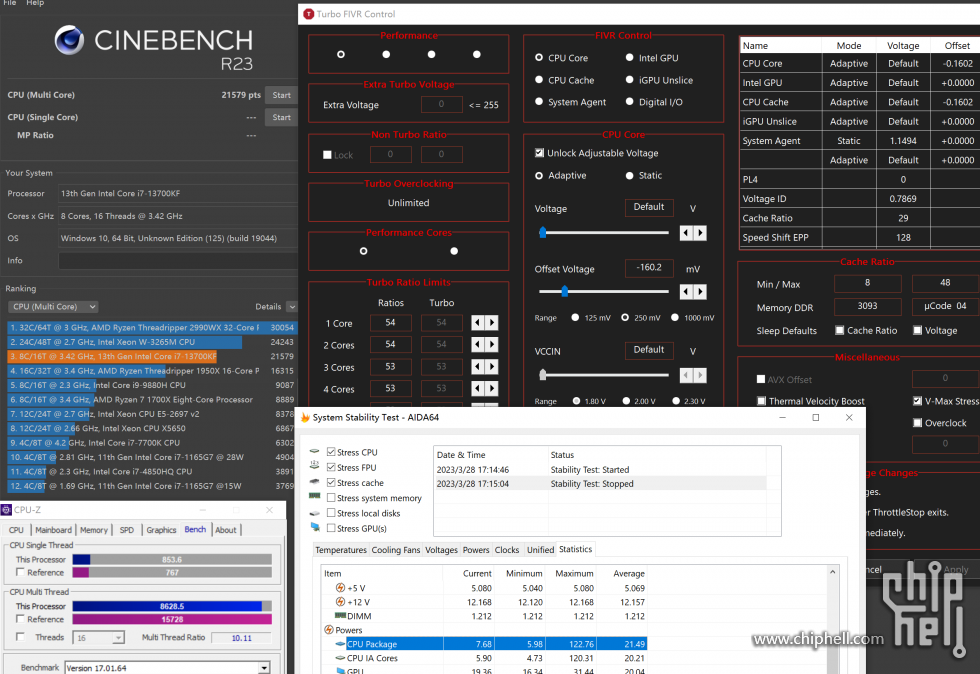Open CPU-Z Mainboard tab
The image size is (980, 674).
point(53,530)
